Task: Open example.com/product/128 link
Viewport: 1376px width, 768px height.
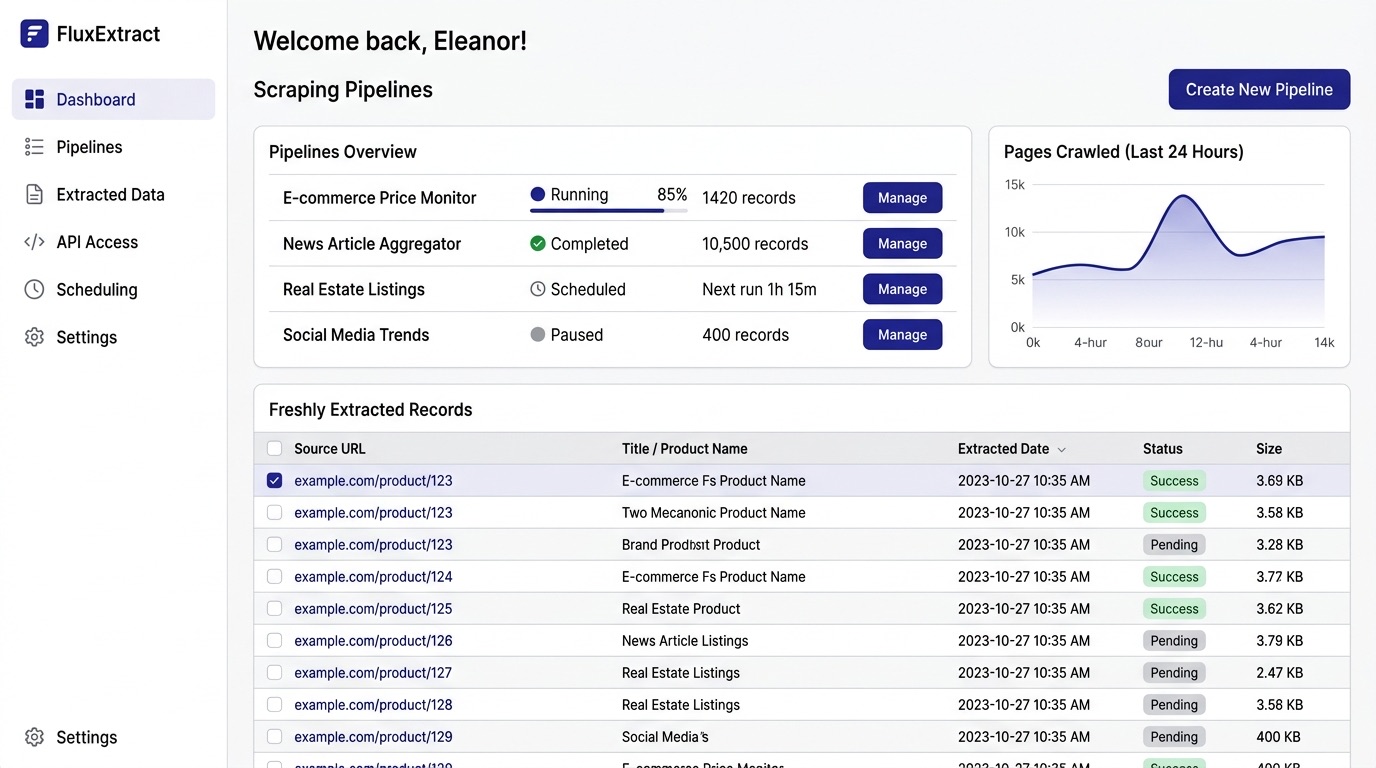Action: (373, 705)
